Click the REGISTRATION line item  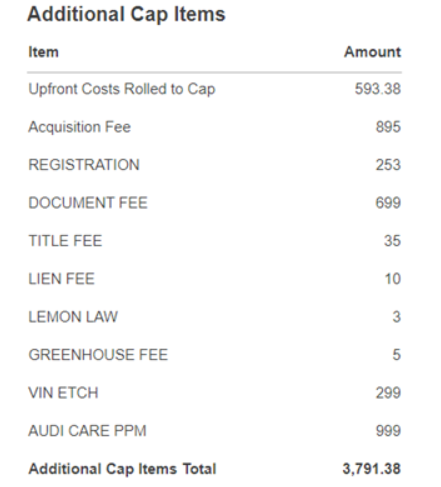(84, 165)
